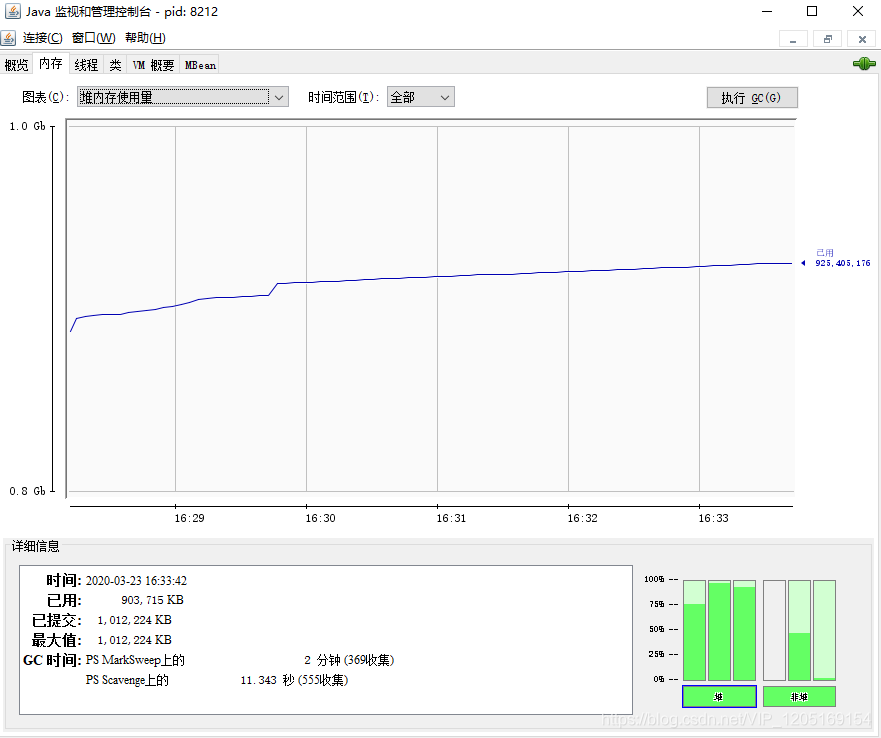
Task: Click the 16:33 time axis label
Action: tap(713, 518)
